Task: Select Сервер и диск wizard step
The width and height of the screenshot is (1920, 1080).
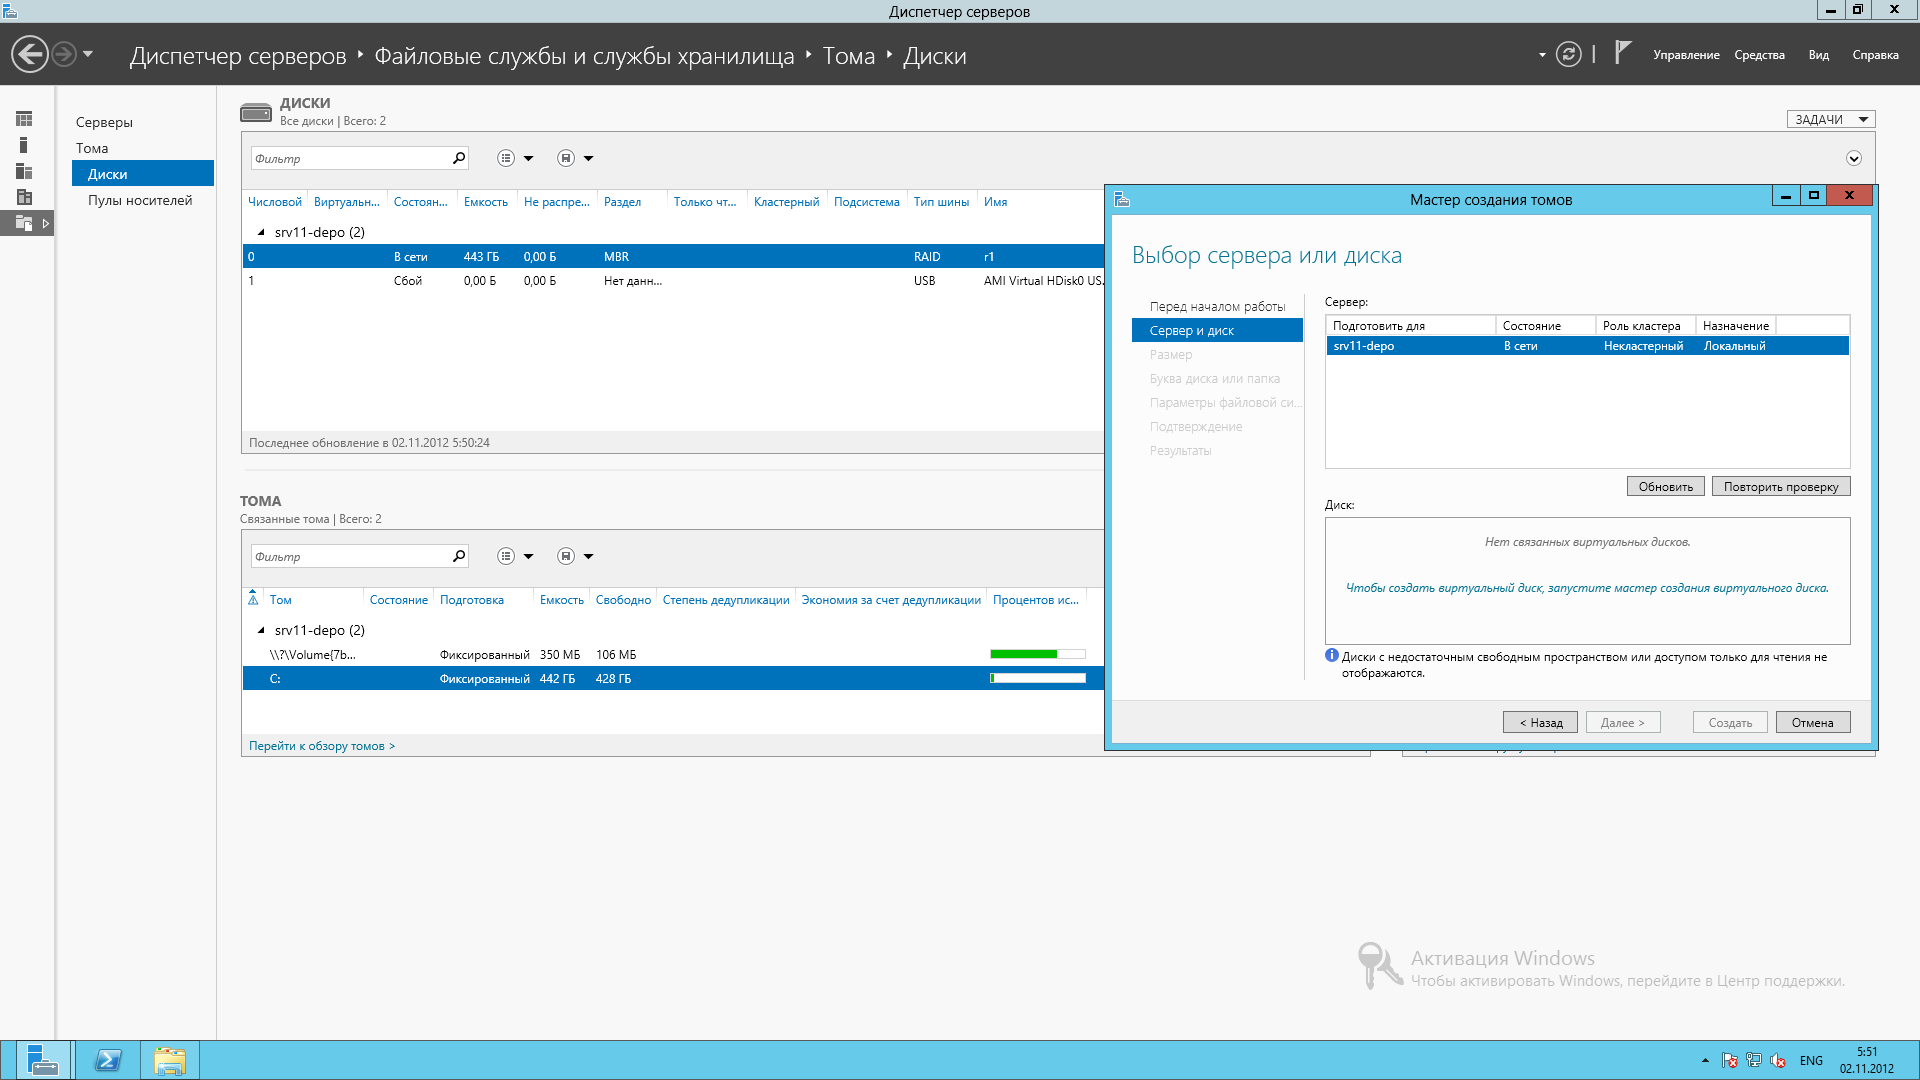Action: 1217,331
